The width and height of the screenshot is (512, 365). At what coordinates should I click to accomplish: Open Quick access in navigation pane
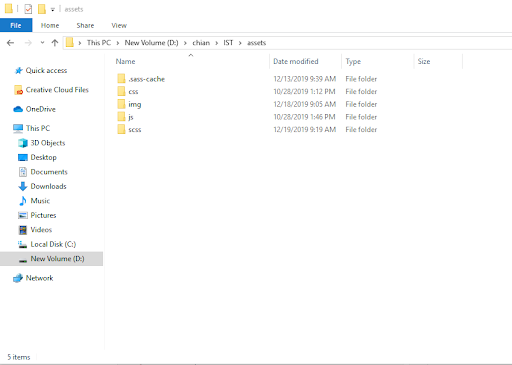[x=46, y=70]
